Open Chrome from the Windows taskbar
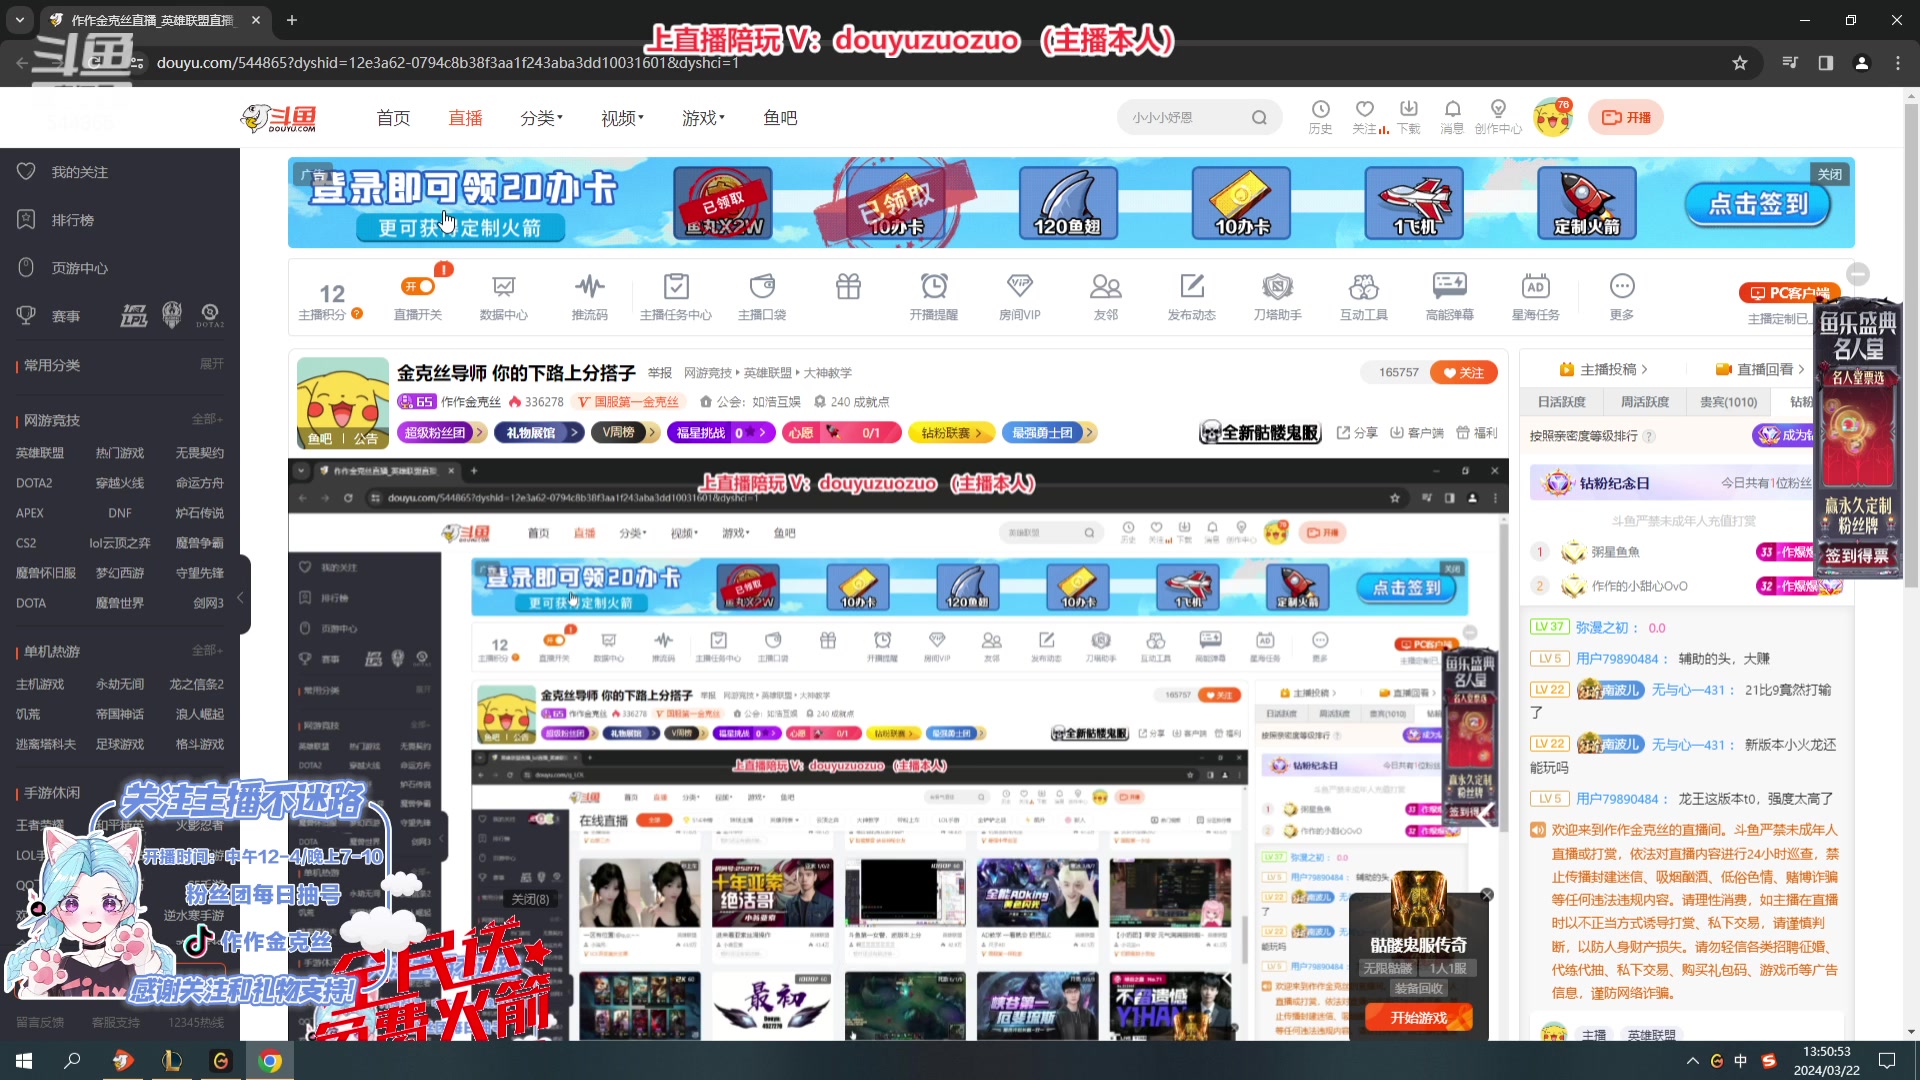1920x1080 pixels. [270, 1060]
